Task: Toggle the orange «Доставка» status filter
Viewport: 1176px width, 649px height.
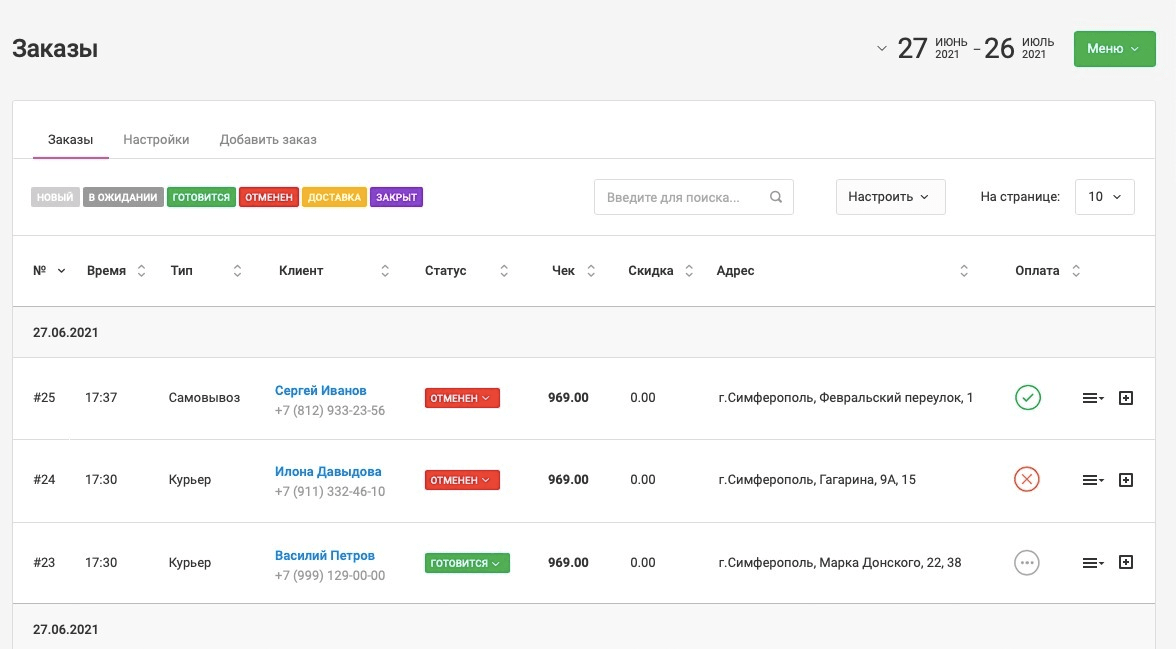Action: (334, 198)
